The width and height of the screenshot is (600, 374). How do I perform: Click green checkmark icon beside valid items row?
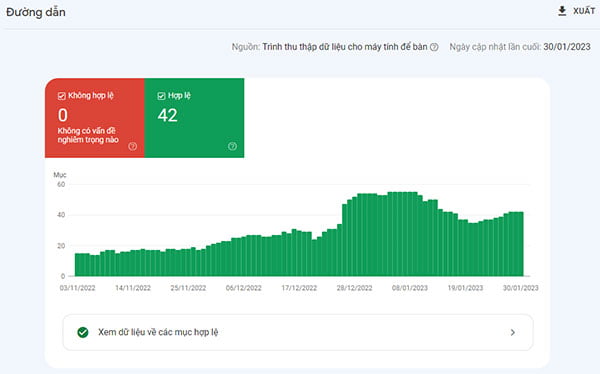point(83,332)
